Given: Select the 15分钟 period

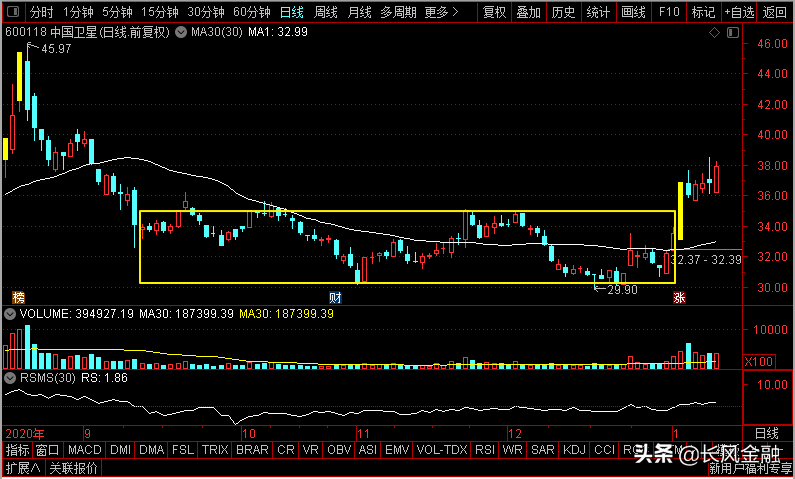Looking at the screenshot, I should tap(160, 12).
